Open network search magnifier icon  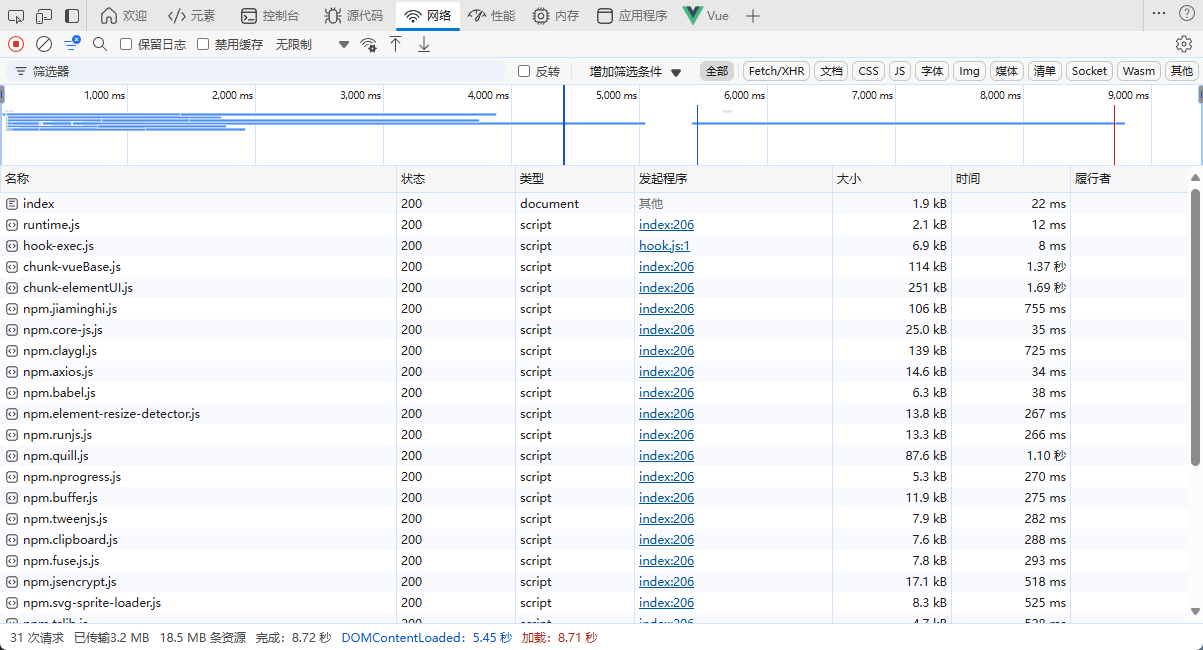pyautogui.click(x=100, y=44)
